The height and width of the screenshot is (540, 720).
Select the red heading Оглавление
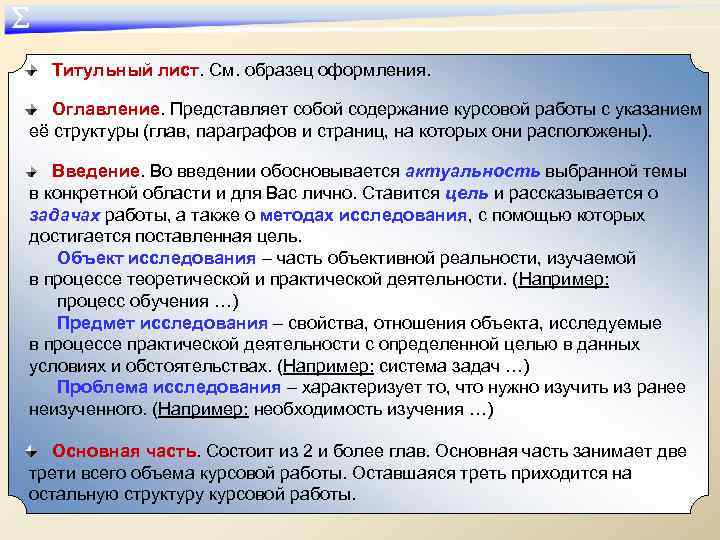(x=106, y=109)
